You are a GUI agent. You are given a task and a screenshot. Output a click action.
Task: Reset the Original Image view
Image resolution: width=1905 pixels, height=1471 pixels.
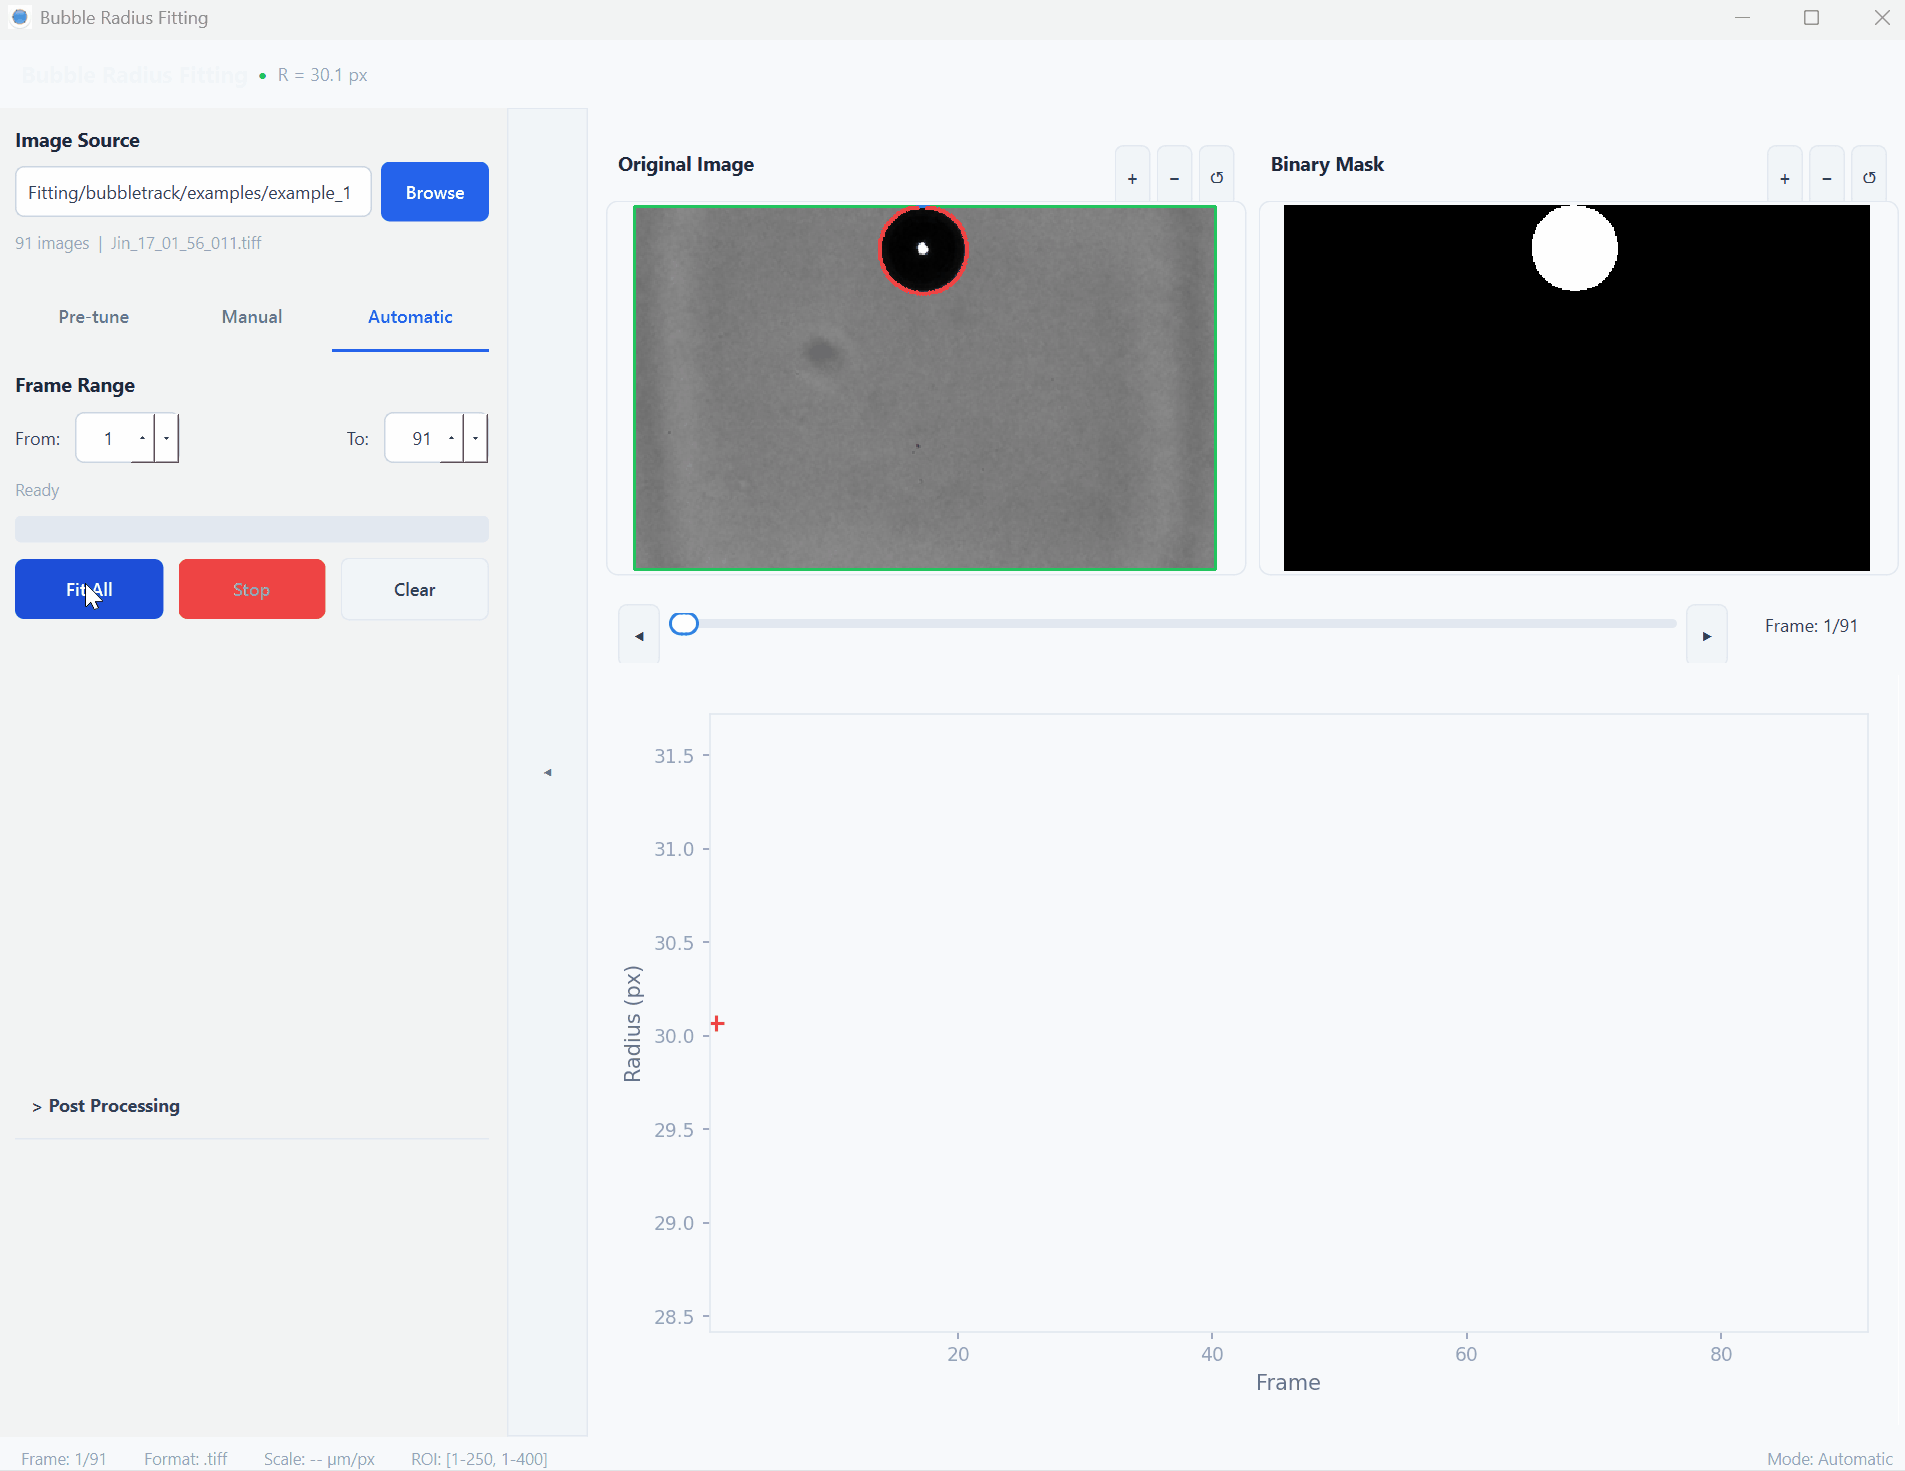click(1216, 178)
